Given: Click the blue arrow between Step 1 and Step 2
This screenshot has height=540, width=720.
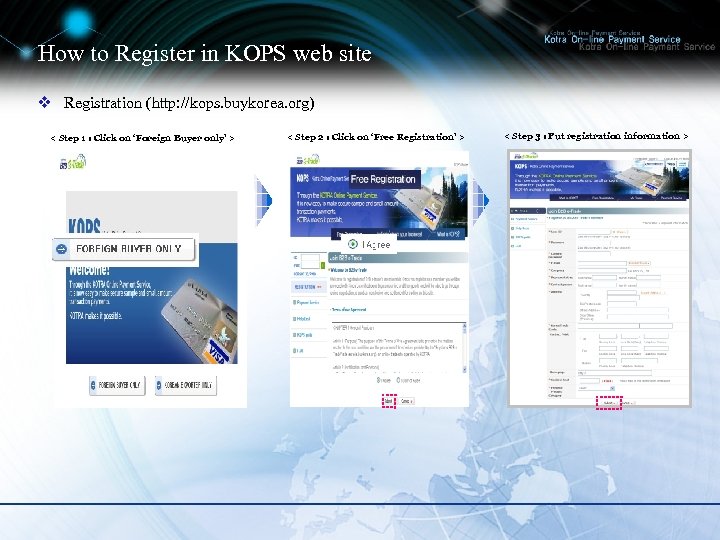Looking at the screenshot, I should coord(264,201).
